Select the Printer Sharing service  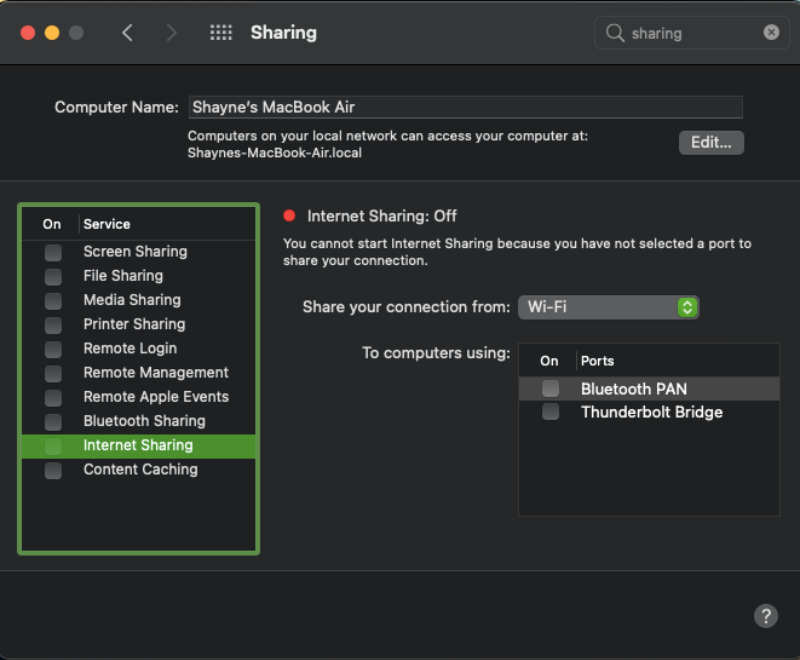(x=133, y=324)
